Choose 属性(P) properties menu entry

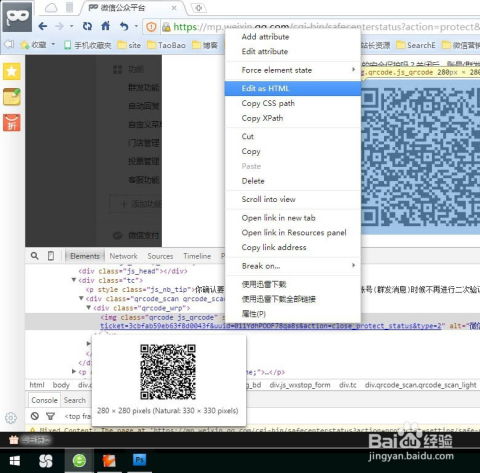point(293,314)
